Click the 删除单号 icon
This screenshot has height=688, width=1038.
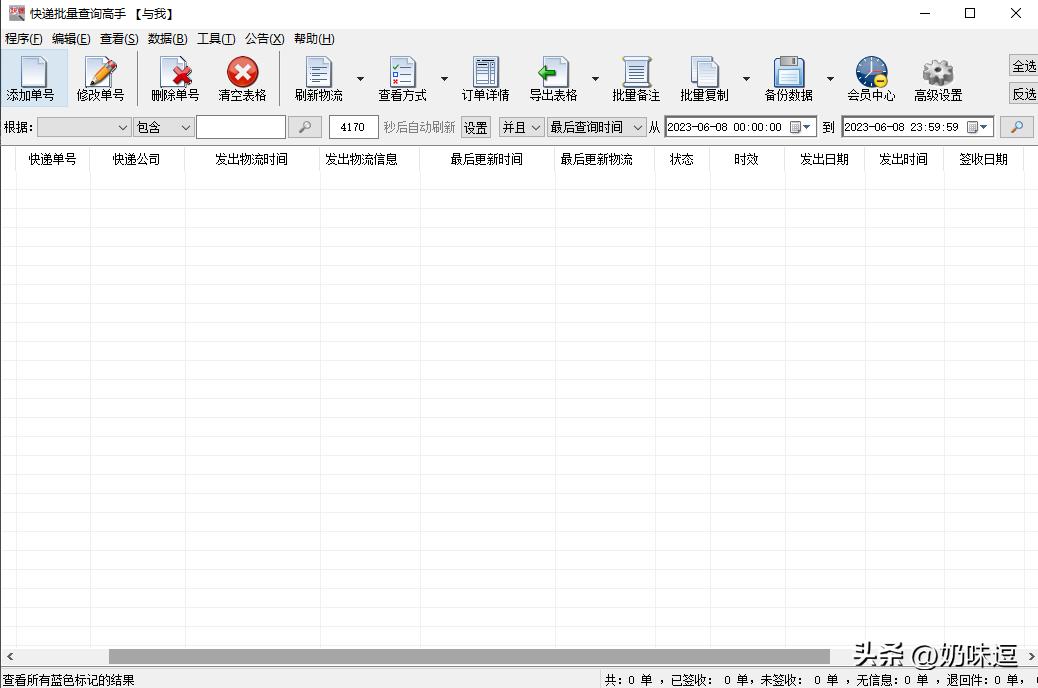pyautogui.click(x=175, y=79)
